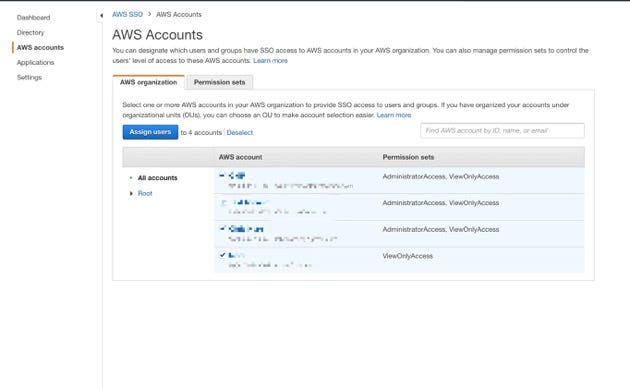Click the AWS Accounts page heading
The image size is (630, 389).
point(158,35)
